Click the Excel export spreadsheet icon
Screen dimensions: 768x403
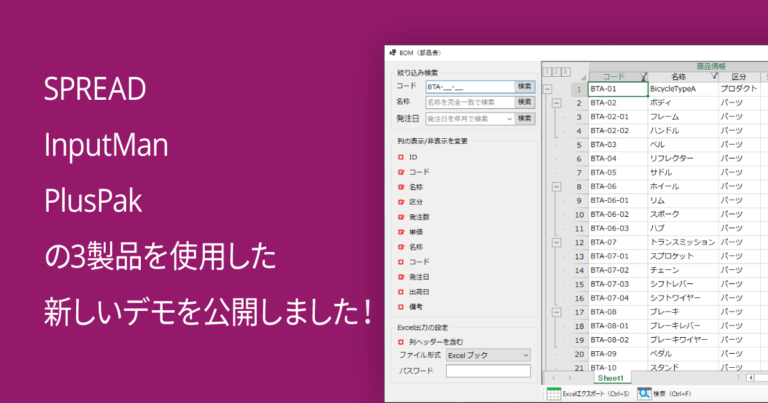coord(553,394)
